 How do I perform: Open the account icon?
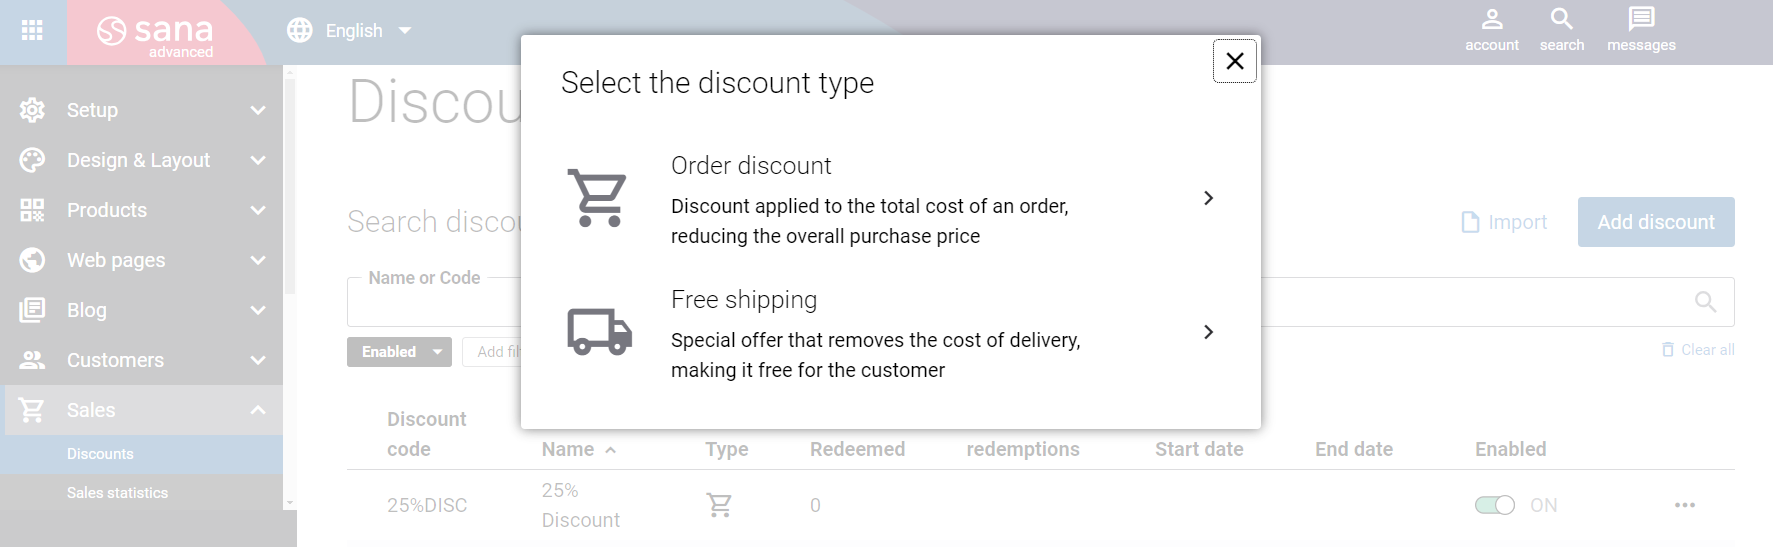(1491, 30)
